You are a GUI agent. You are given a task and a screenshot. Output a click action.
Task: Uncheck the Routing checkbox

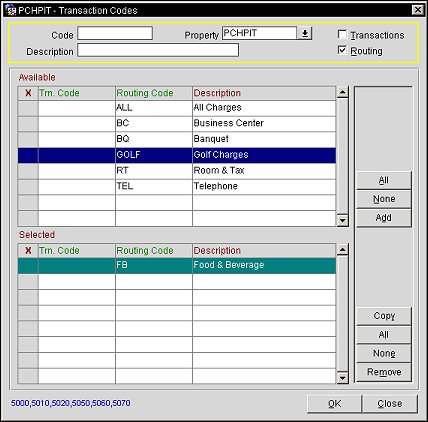coord(342,50)
